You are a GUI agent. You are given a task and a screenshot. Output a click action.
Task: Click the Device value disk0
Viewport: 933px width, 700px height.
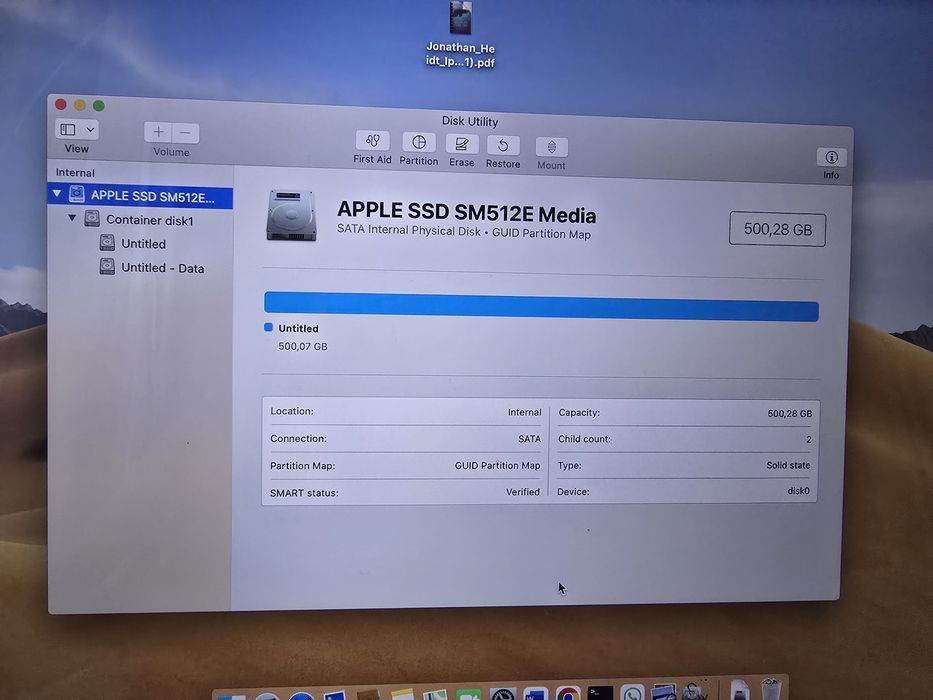799,490
